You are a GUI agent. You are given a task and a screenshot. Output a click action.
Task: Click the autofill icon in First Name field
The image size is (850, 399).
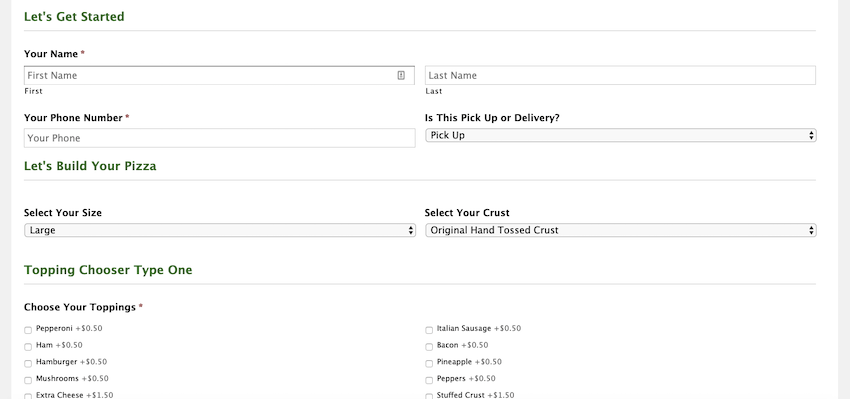pyautogui.click(x=401, y=75)
